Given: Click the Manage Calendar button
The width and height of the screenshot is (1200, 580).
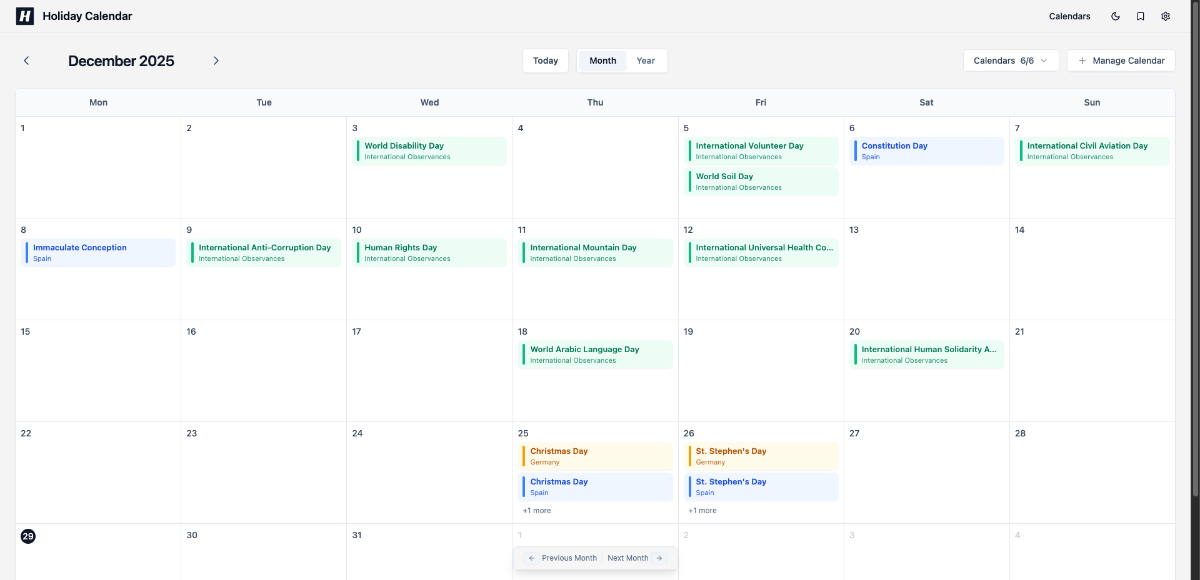Looking at the screenshot, I should click(1121, 60).
